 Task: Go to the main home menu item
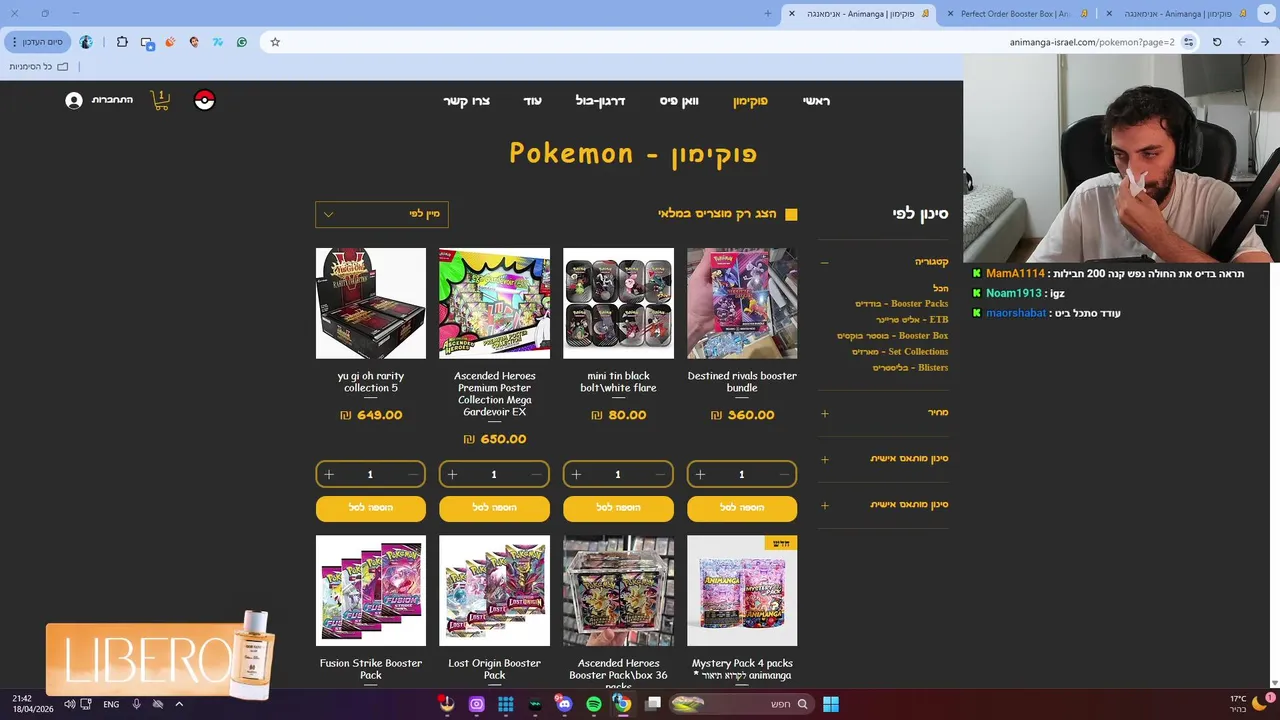click(816, 101)
